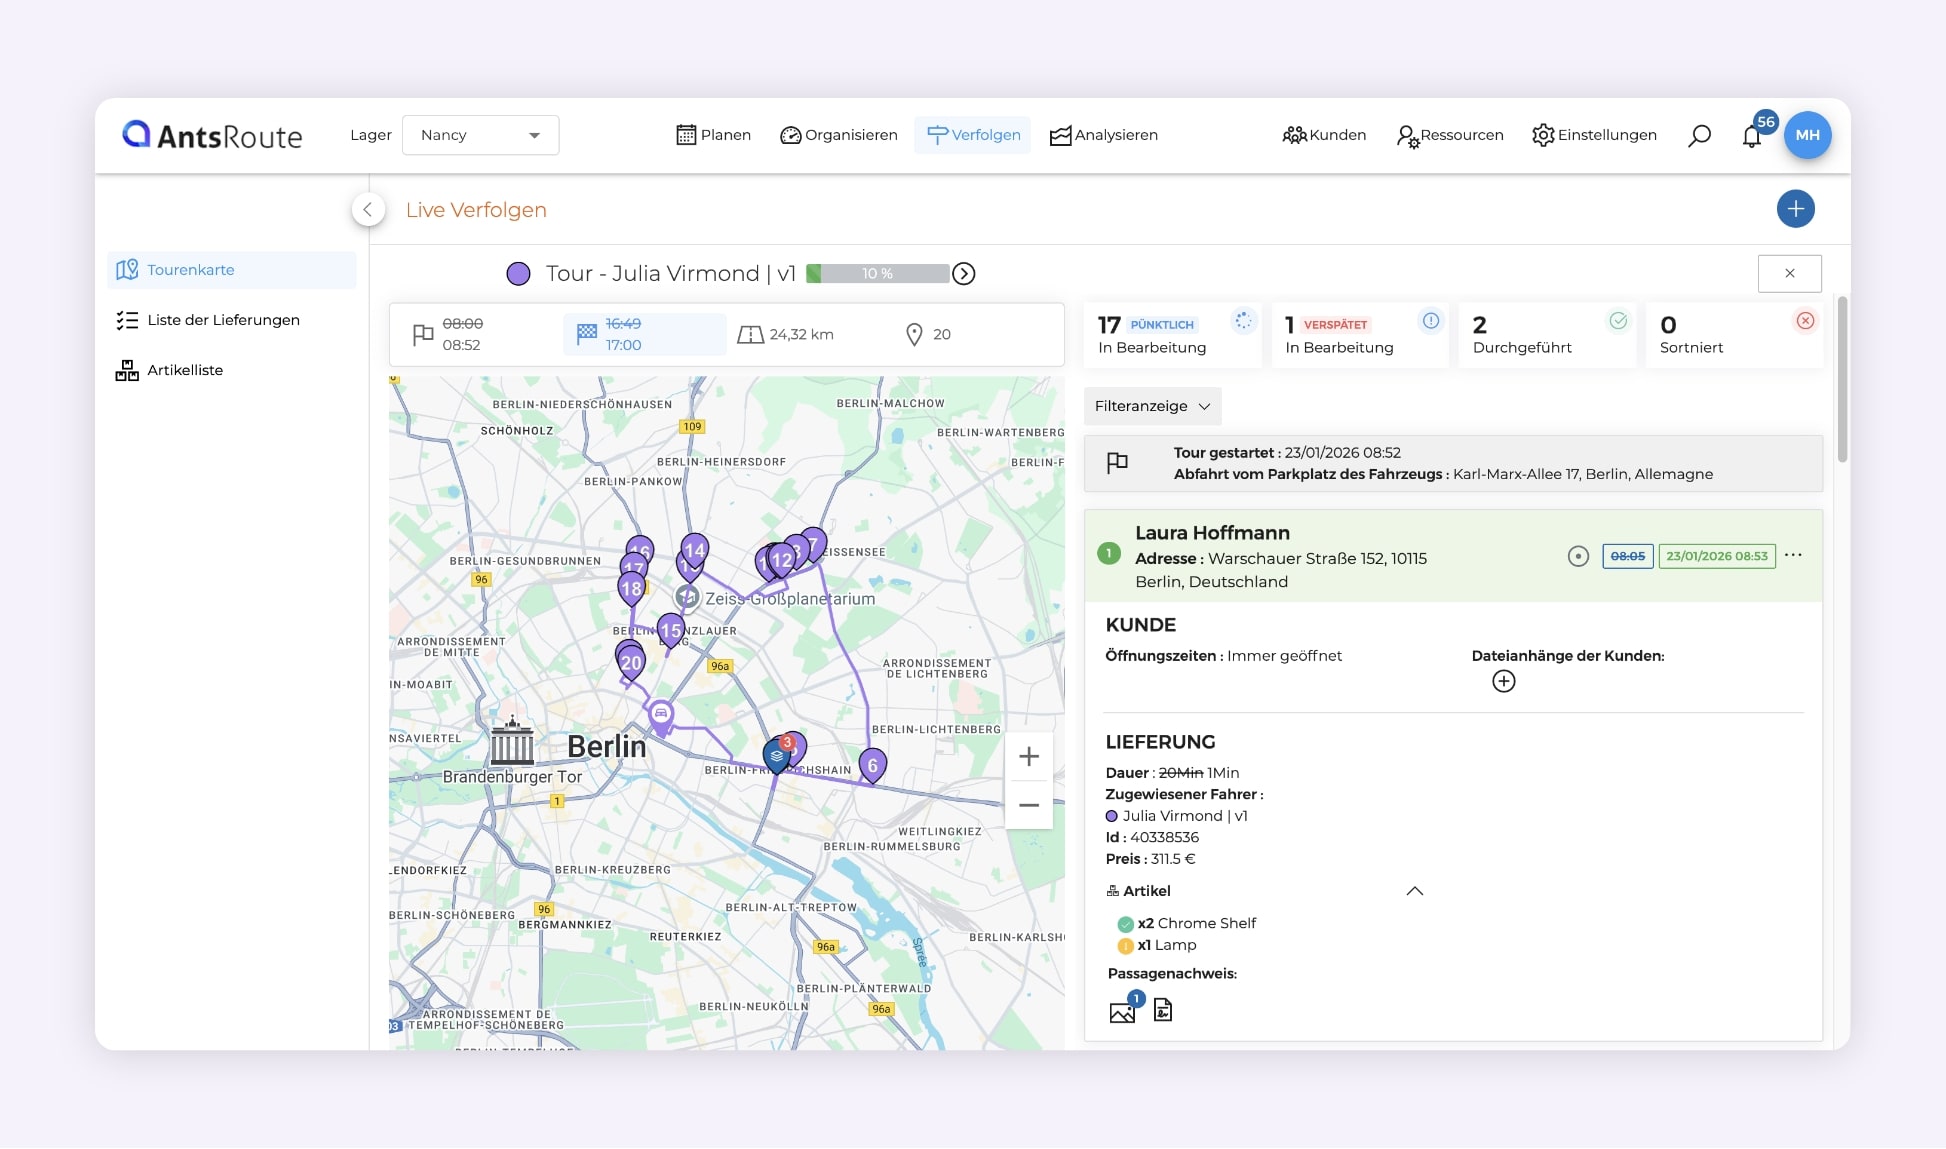Add a customer file attachment
The width and height of the screenshot is (1946, 1149).
(x=1503, y=682)
